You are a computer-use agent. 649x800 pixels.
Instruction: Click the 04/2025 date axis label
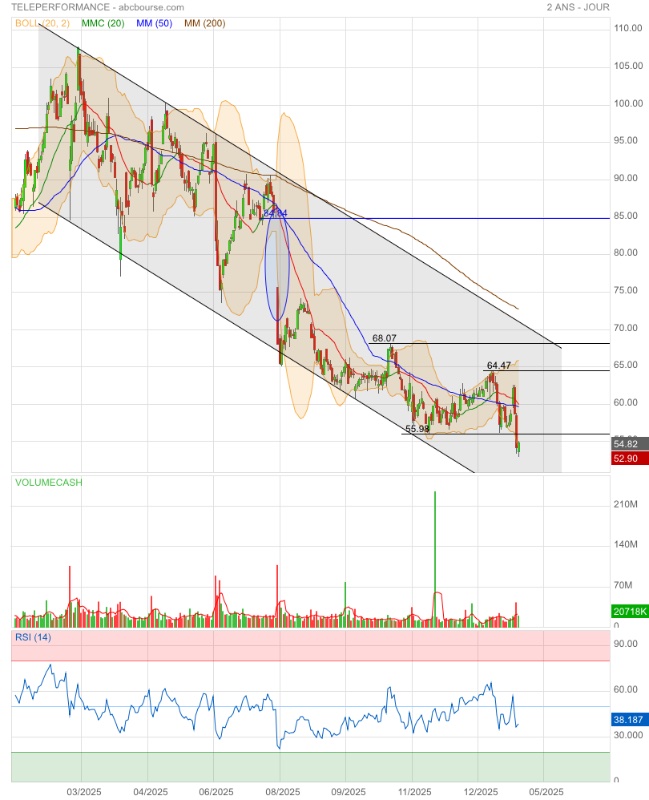[150, 792]
